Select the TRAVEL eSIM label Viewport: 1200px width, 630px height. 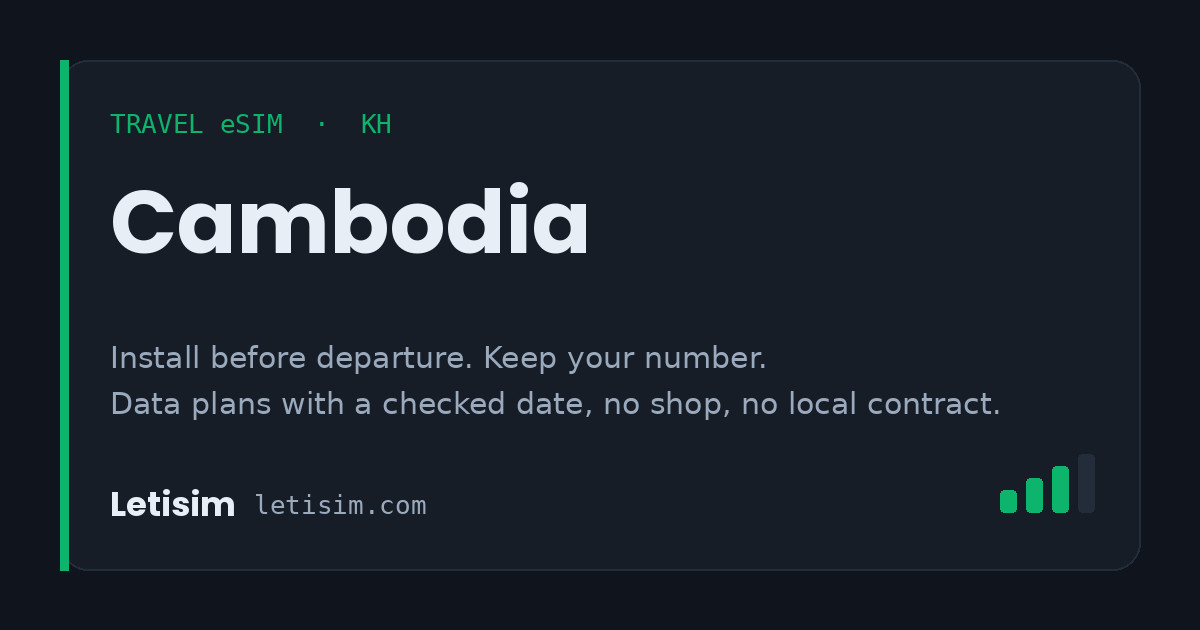click(196, 125)
